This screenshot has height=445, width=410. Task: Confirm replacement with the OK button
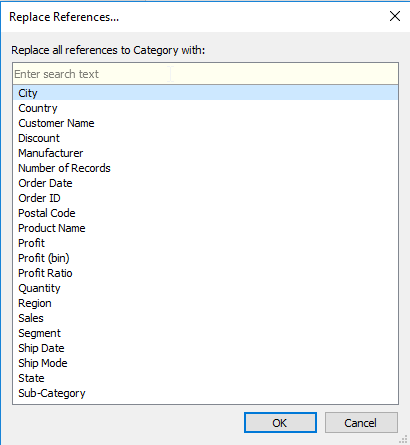(280, 423)
